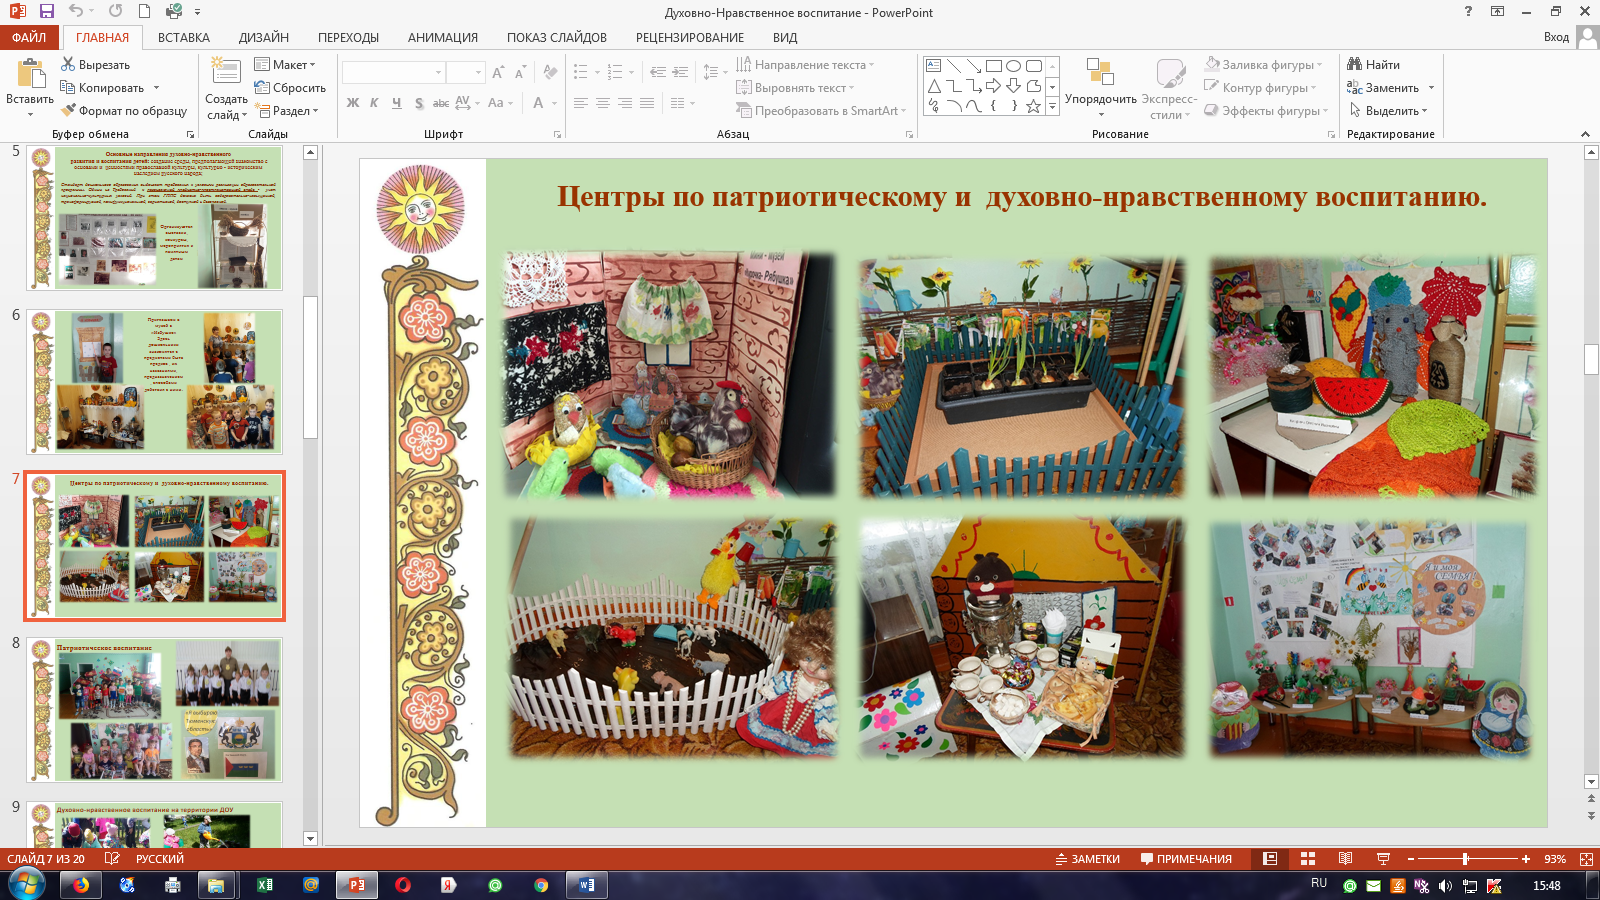Toggle ЗАМЕТКИ notes pane
This screenshot has width=1600, height=900.
[1087, 859]
